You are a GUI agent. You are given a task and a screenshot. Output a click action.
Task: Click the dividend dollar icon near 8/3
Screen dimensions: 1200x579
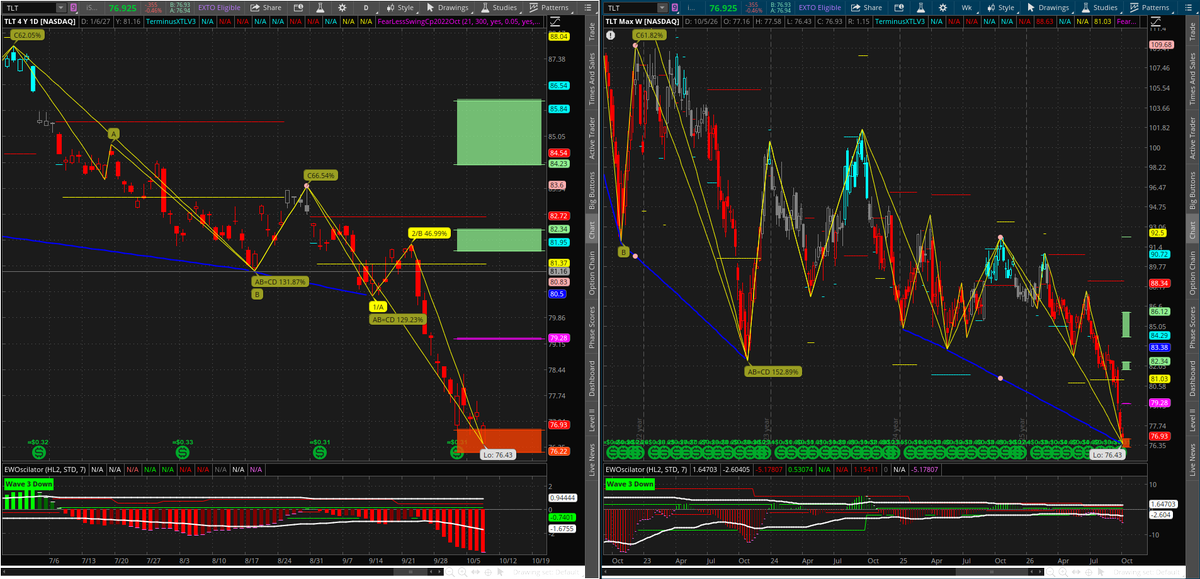pyautogui.click(x=183, y=452)
